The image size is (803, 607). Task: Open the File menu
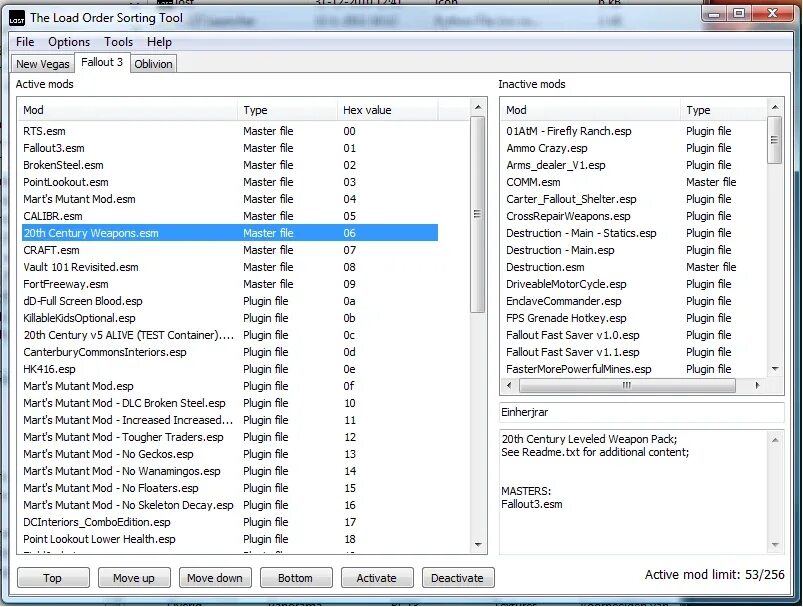[x=25, y=42]
